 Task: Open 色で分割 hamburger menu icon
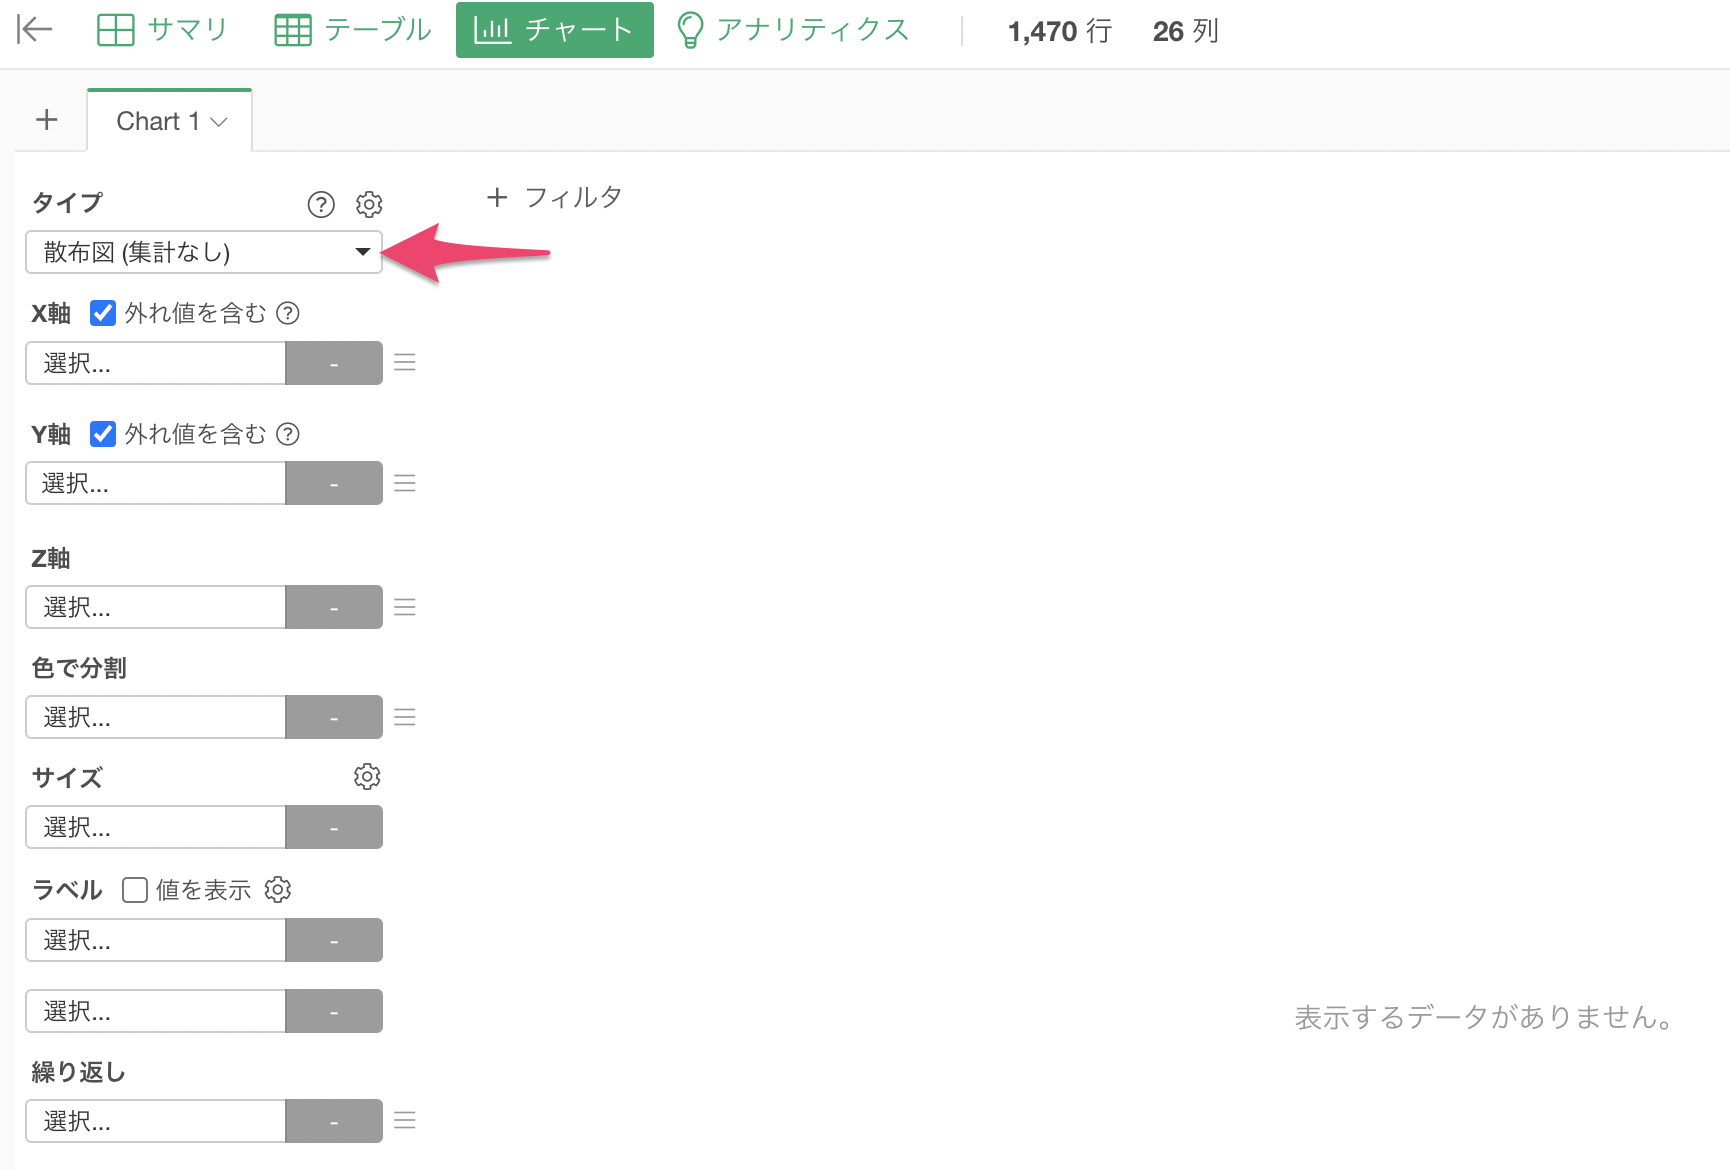tap(405, 716)
